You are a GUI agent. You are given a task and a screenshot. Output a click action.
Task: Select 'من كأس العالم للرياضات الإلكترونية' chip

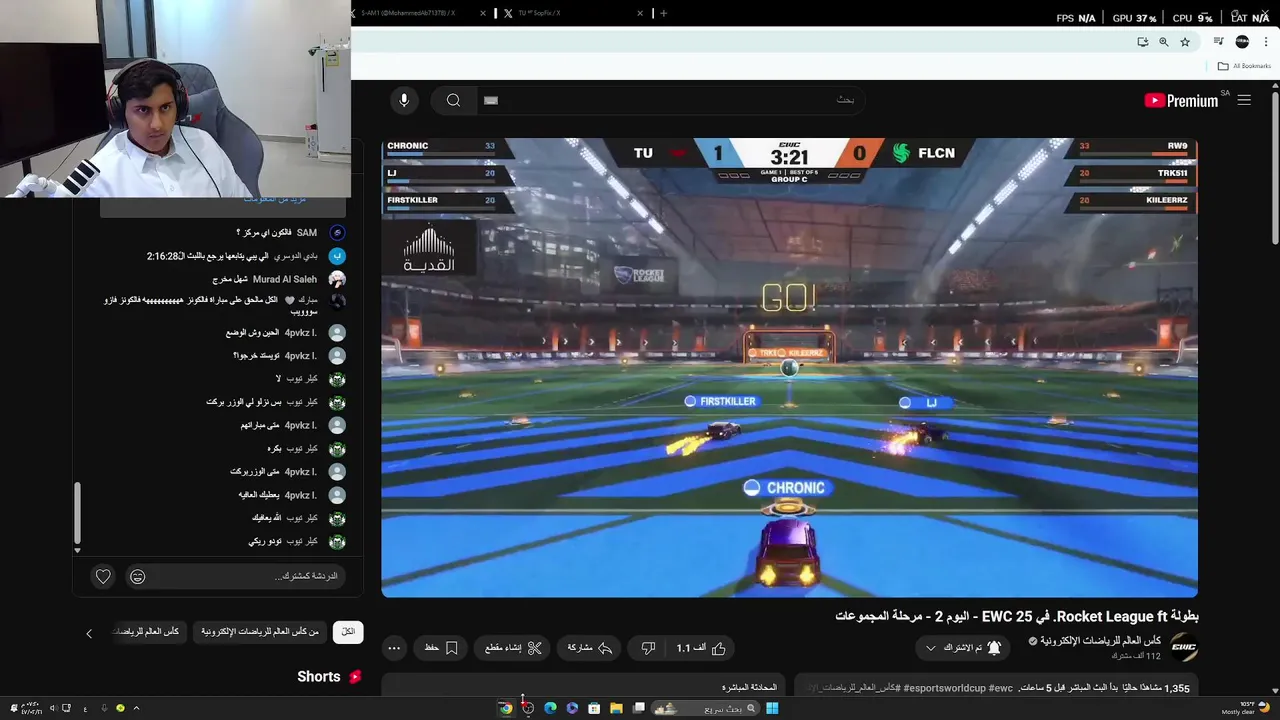coord(260,632)
